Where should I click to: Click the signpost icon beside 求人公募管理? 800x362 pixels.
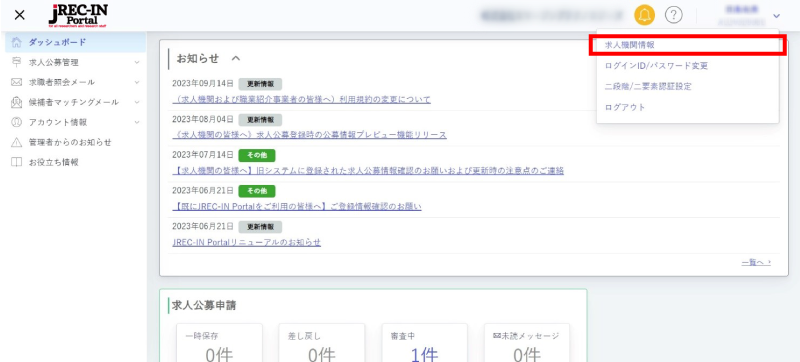click(x=17, y=62)
